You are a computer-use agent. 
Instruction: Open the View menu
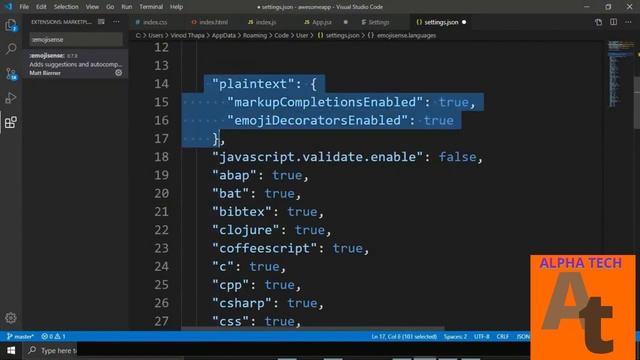coord(92,7)
